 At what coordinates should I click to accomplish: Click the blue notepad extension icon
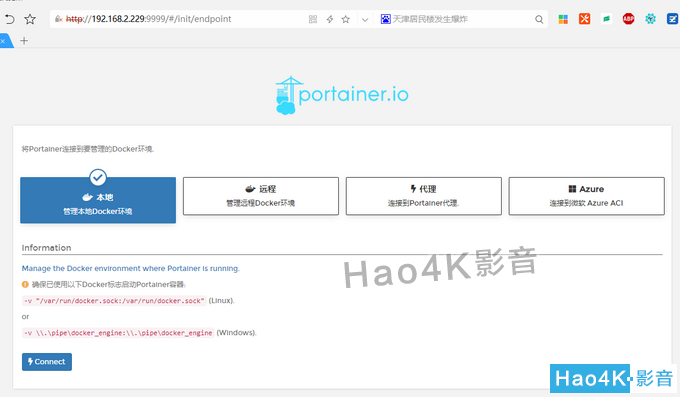672,19
